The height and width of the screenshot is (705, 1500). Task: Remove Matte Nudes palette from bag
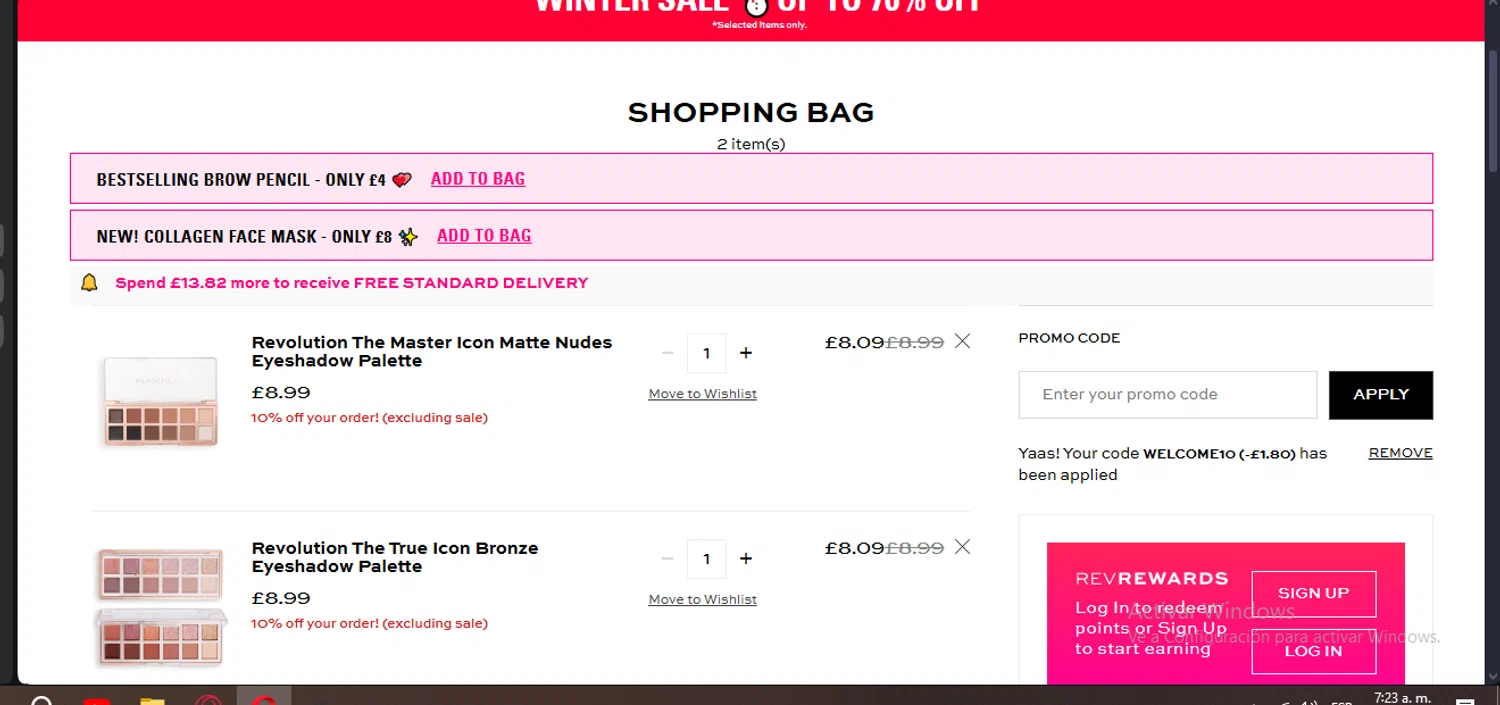(x=962, y=342)
